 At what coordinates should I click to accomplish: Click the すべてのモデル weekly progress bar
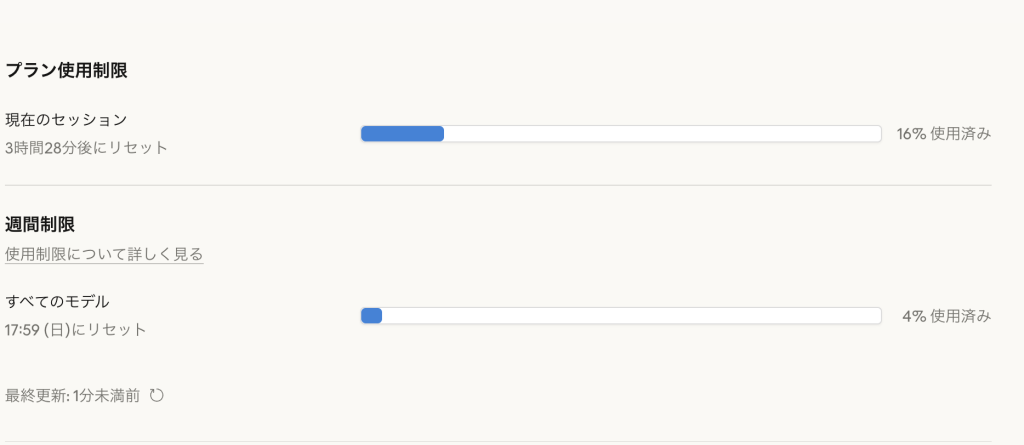click(x=620, y=316)
